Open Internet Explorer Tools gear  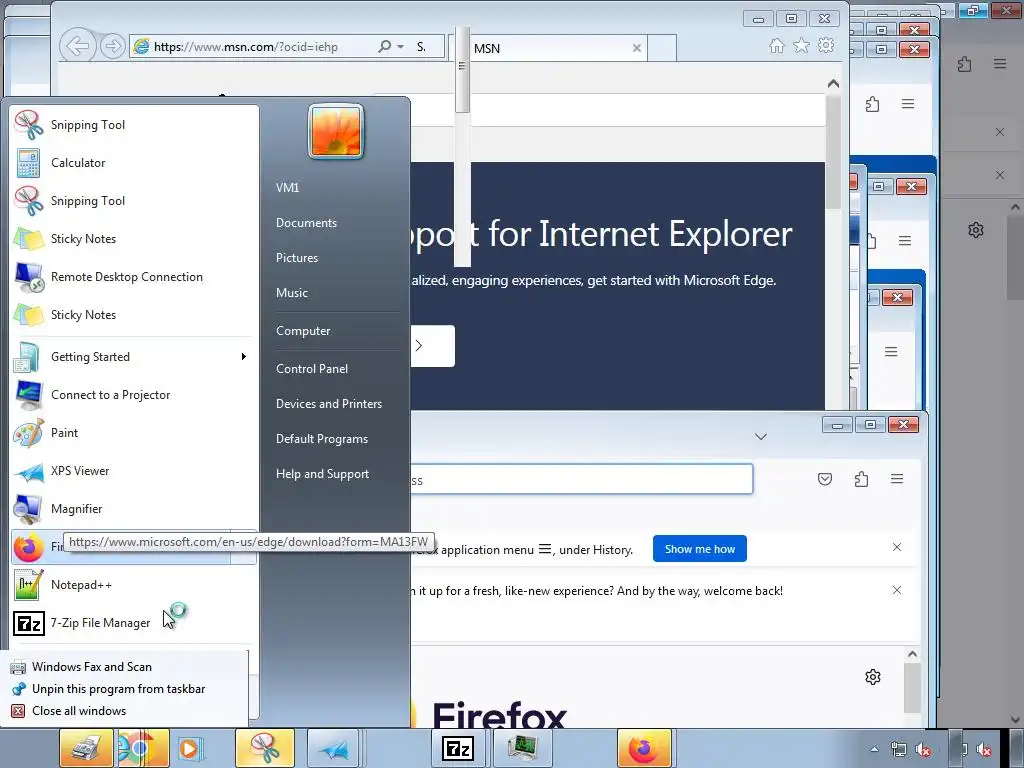[x=826, y=45]
